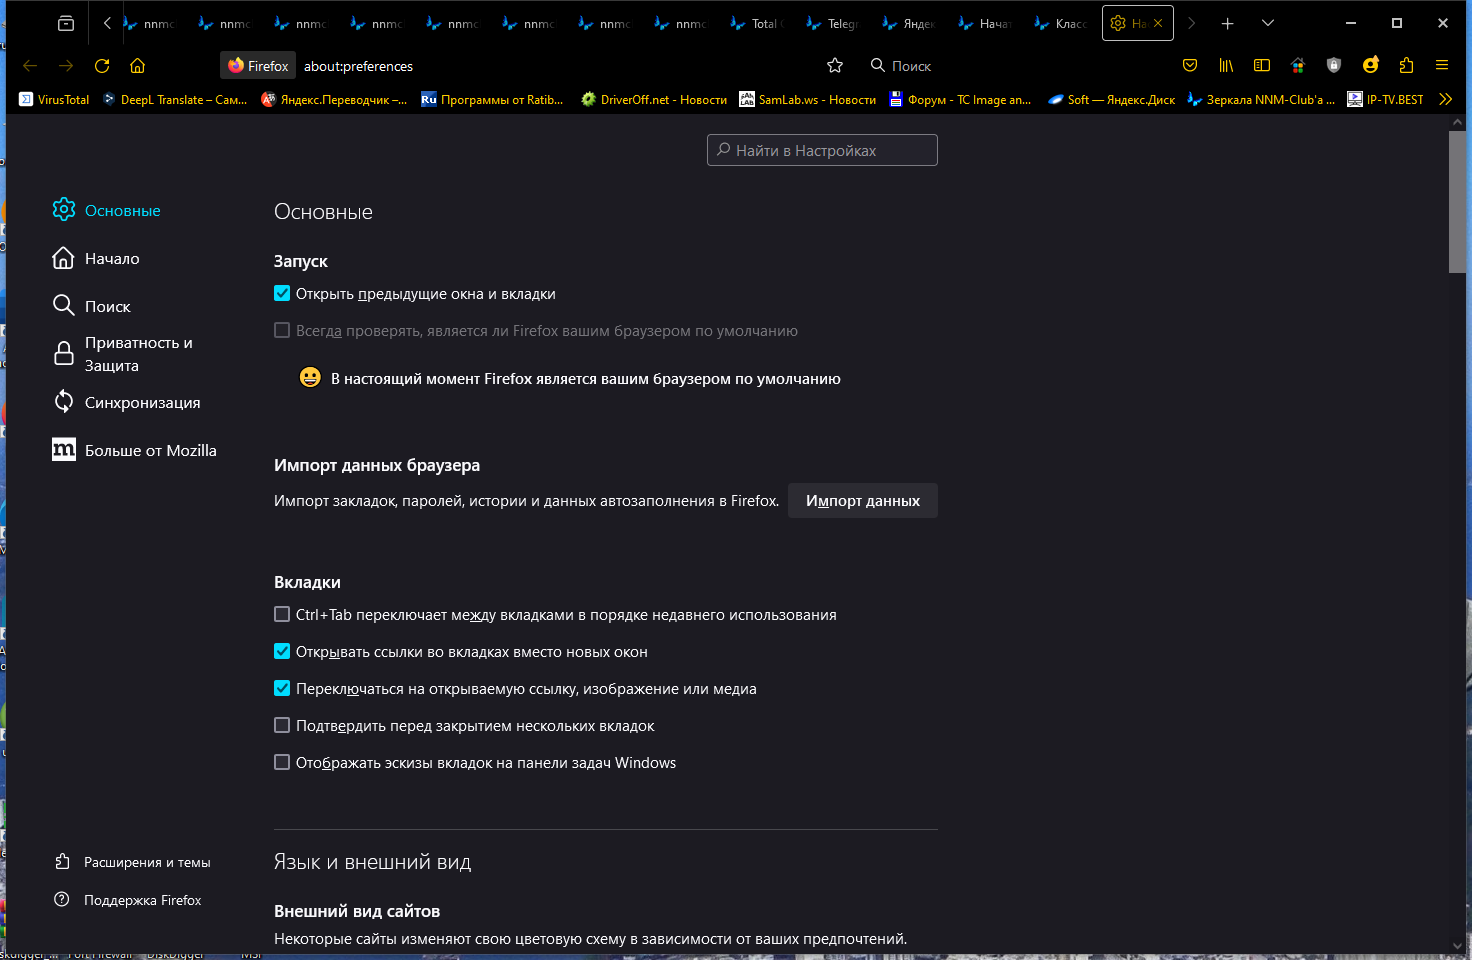Open DriverOff.net - Новости bookmark
Viewport: 1472px width, 960px height.
coord(654,100)
